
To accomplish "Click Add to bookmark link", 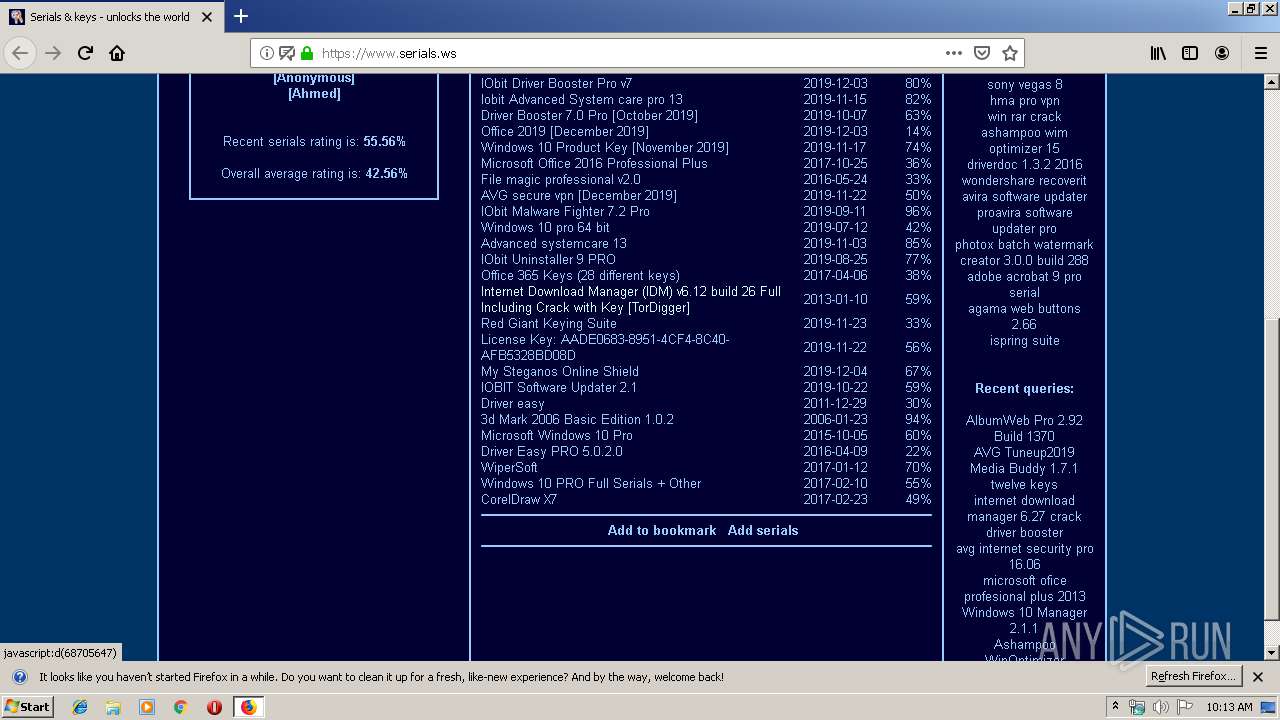I will (x=662, y=530).
